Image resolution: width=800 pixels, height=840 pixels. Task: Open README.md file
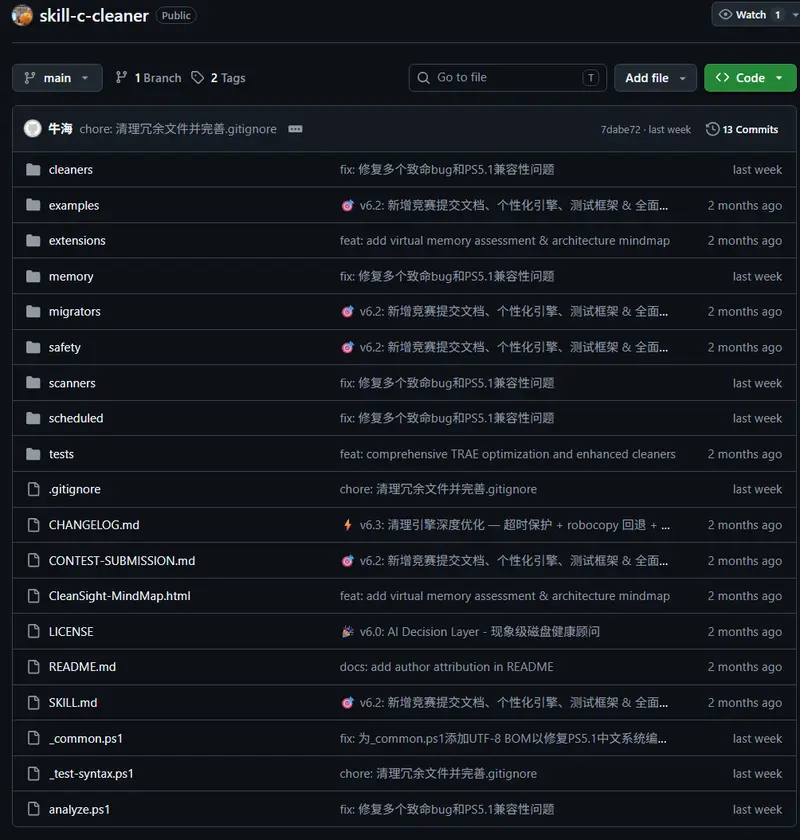(x=82, y=666)
